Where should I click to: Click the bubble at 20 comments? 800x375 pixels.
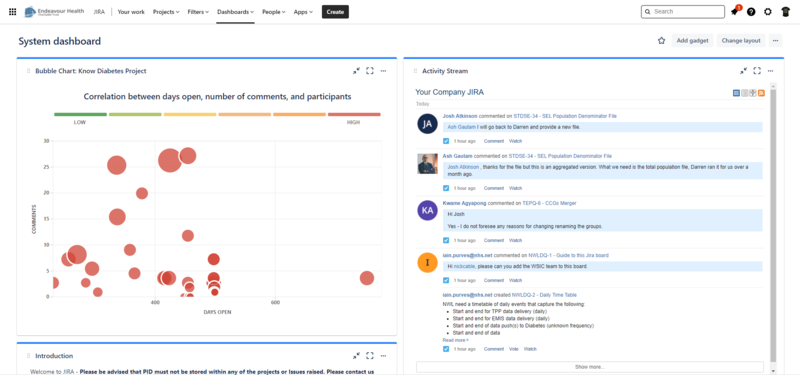(x=142, y=193)
